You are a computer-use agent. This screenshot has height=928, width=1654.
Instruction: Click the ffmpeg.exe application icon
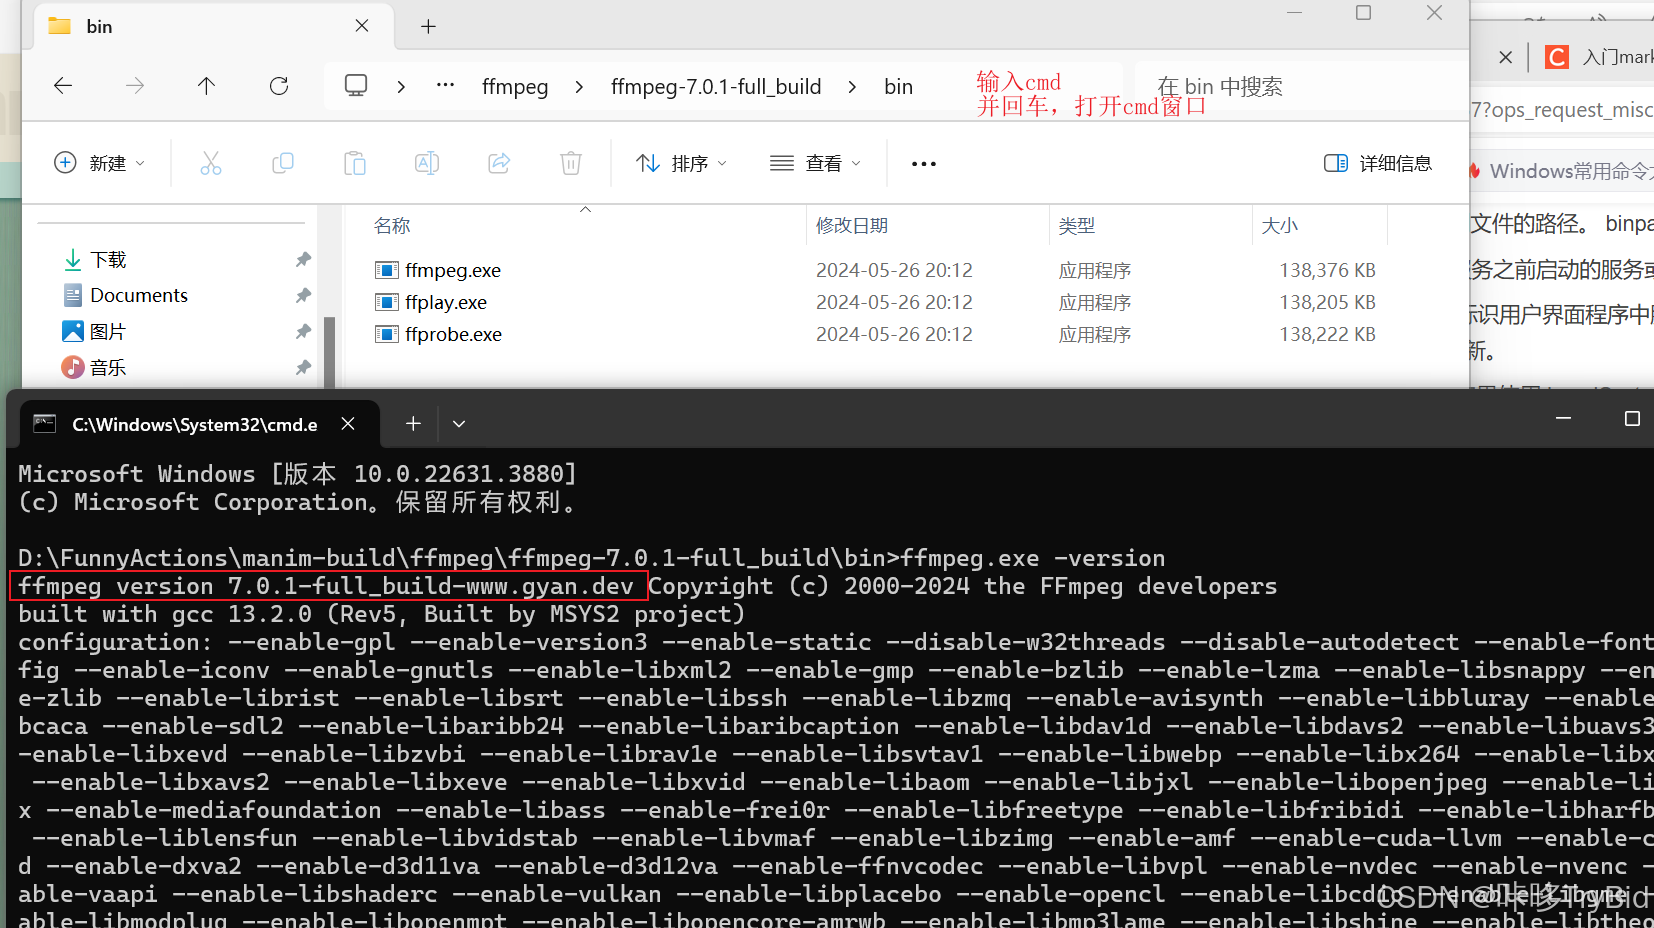pyautogui.click(x=387, y=270)
